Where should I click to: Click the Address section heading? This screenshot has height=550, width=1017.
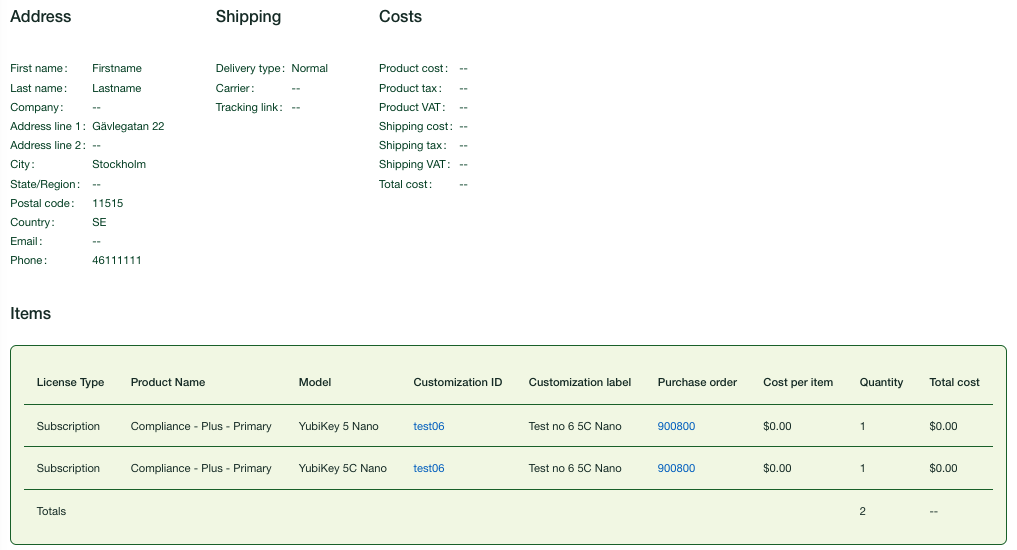[x=41, y=17]
